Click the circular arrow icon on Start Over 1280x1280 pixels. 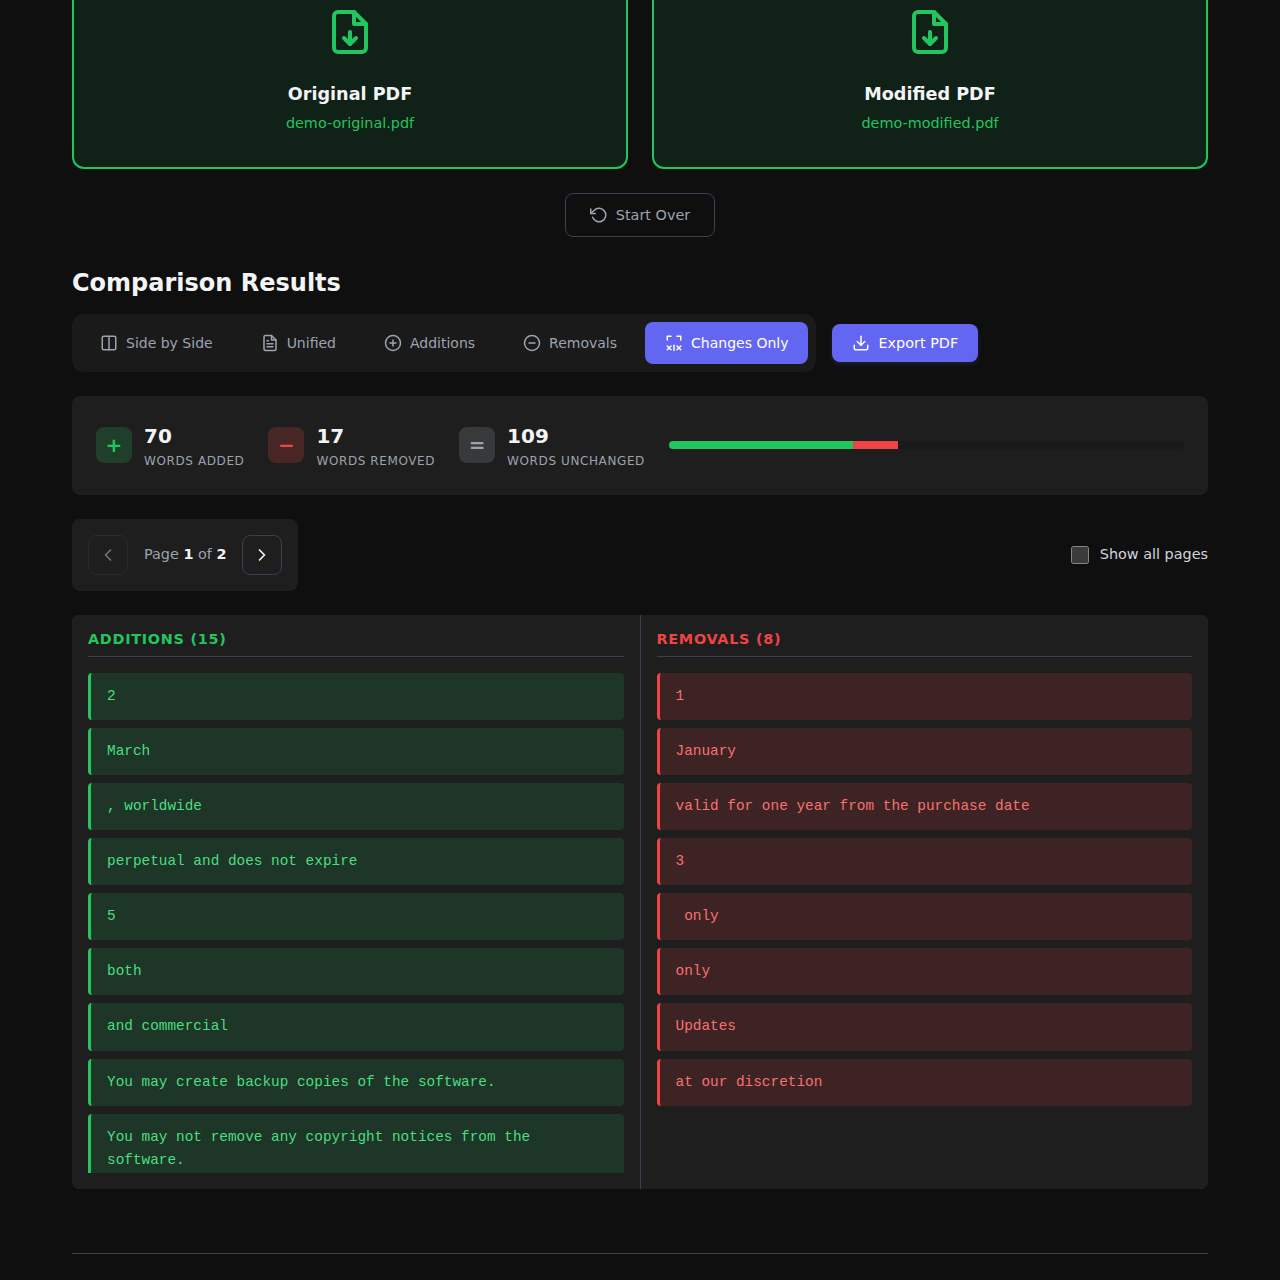pyautogui.click(x=598, y=215)
